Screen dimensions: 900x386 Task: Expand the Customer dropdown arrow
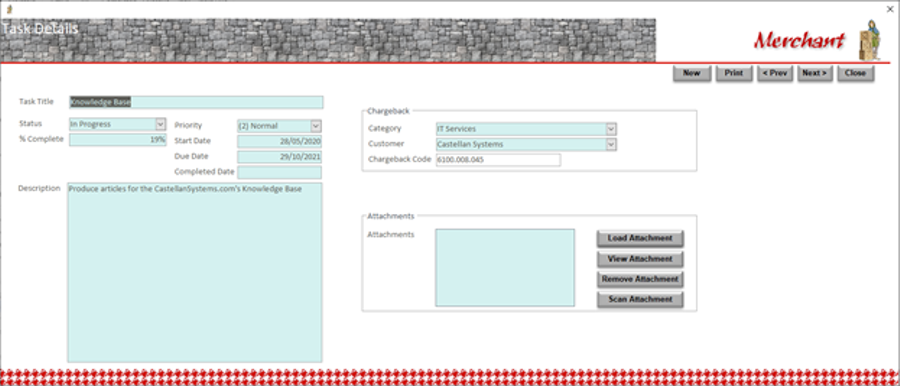(611, 144)
